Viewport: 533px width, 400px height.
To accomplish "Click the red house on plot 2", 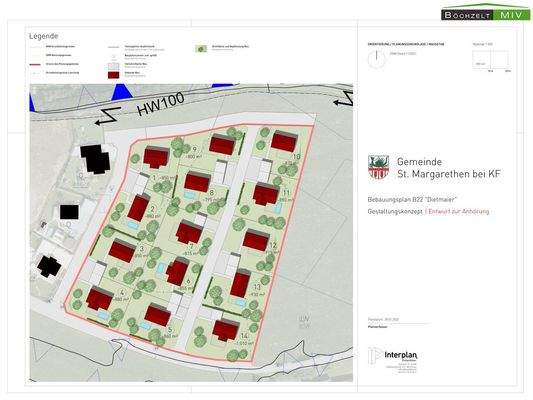I will pyautogui.click(x=138, y=207).
